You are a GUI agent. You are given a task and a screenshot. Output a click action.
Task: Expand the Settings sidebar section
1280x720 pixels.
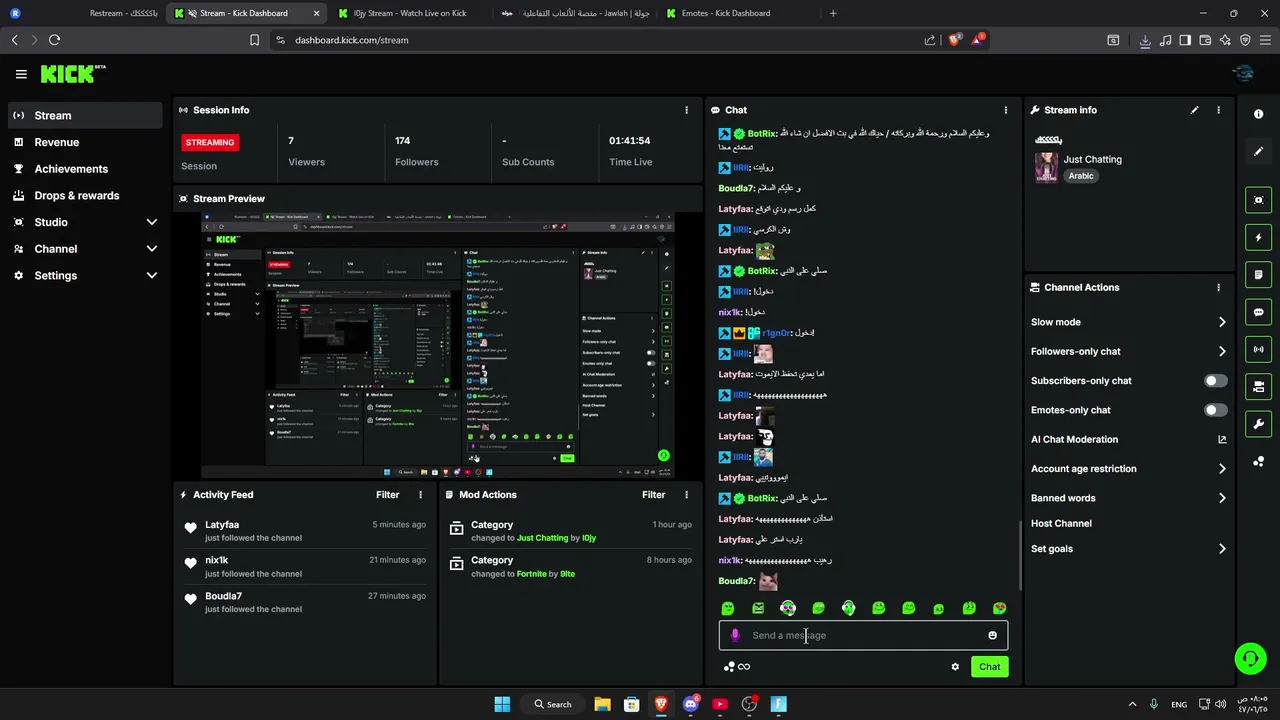(85, 275)
